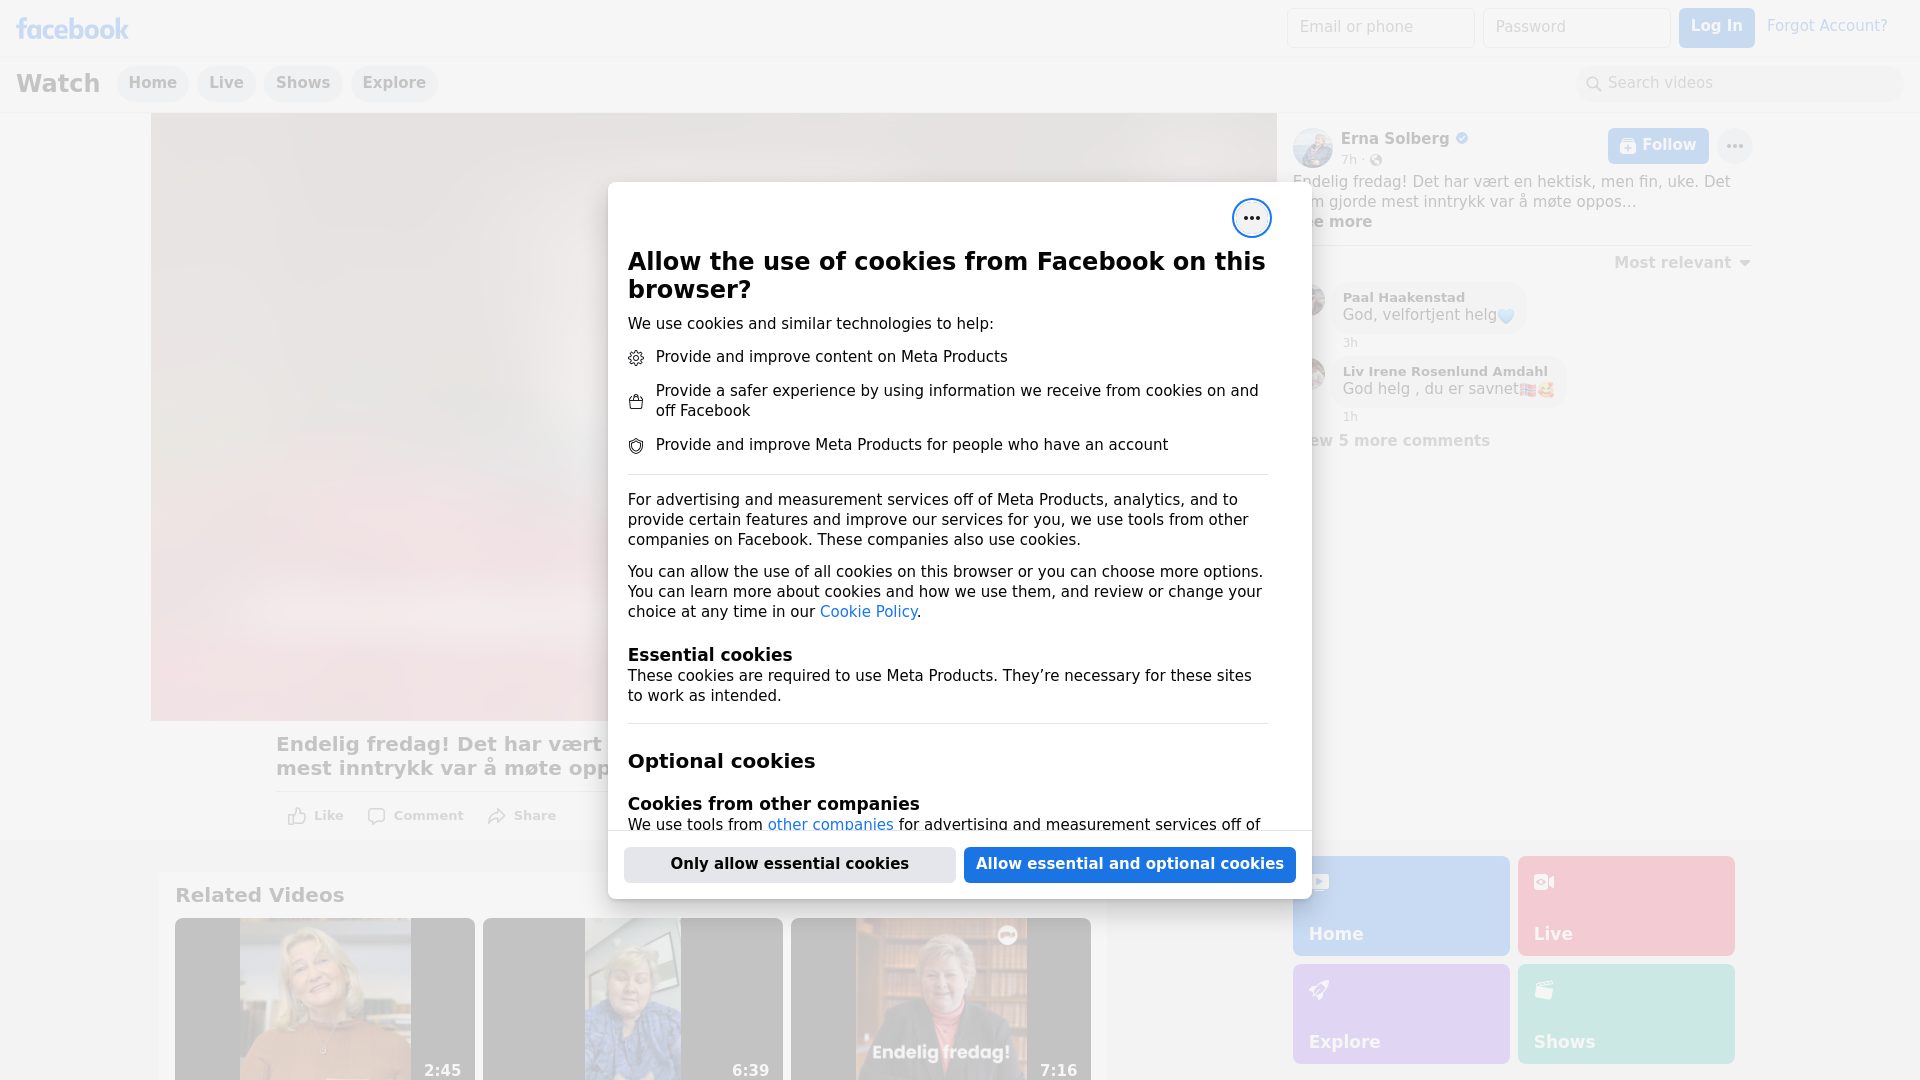Open the pink Live tile
Viewport: 1920px width, 1080px height.
(x=1626, y=906)
